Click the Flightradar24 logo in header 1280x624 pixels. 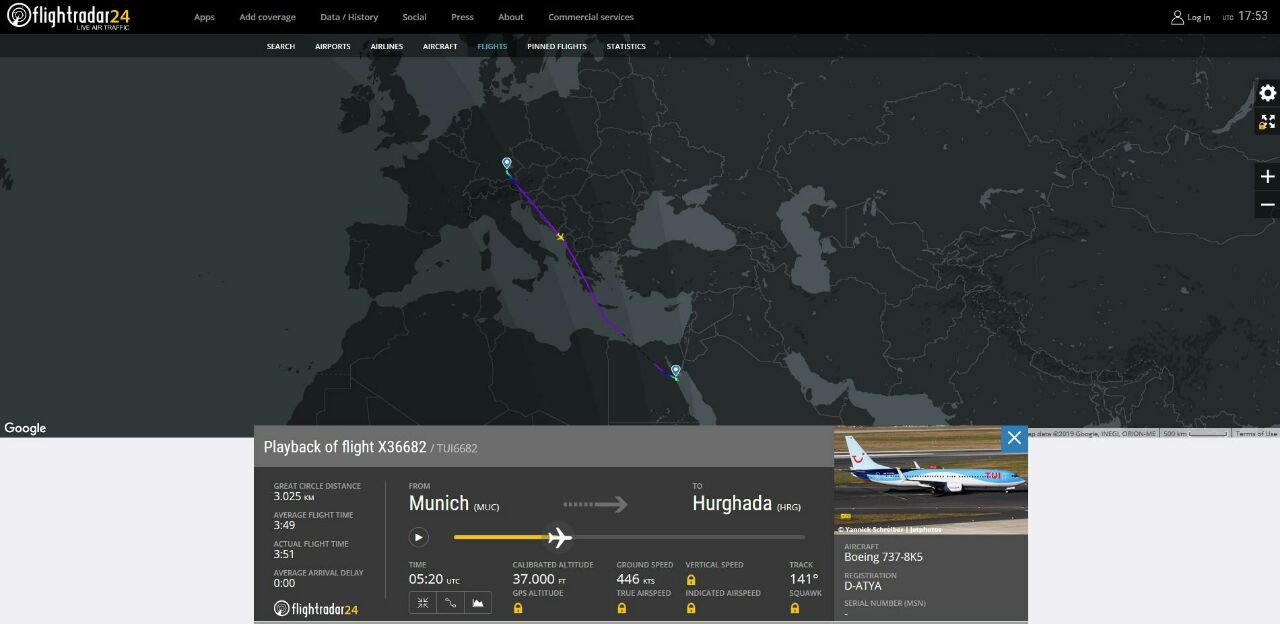pos(68,16)
